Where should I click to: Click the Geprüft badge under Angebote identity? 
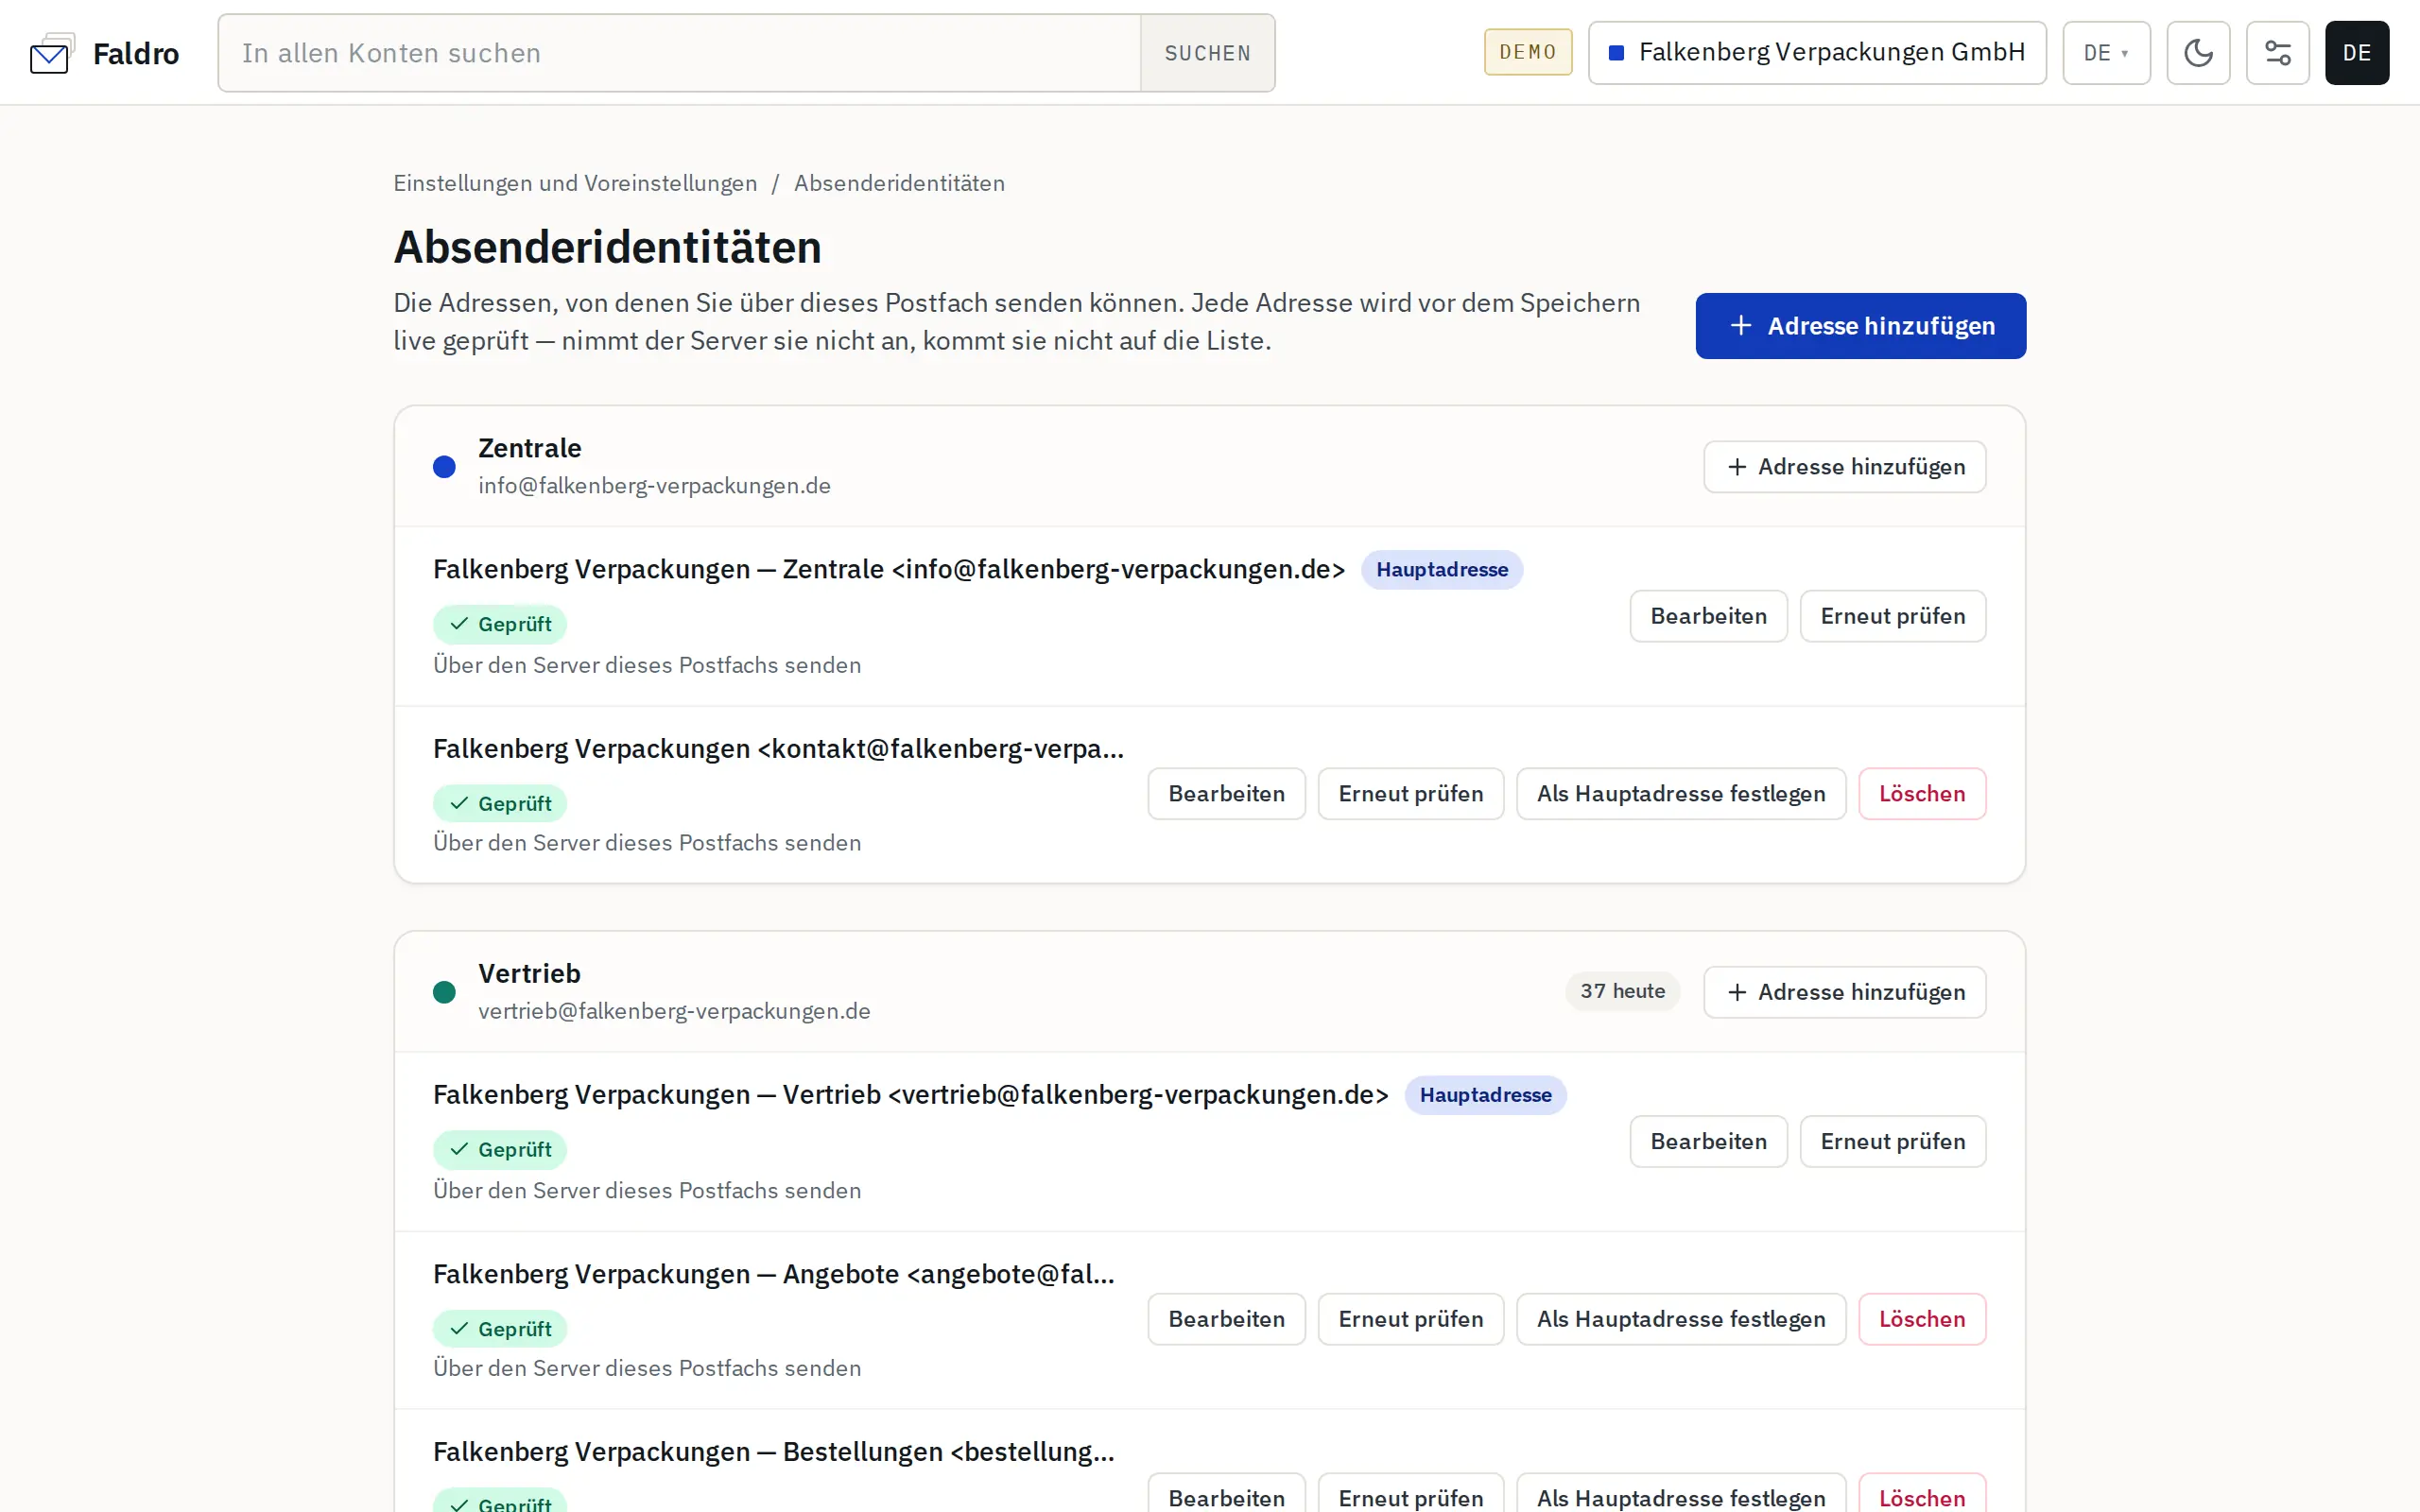(499, 1329)
